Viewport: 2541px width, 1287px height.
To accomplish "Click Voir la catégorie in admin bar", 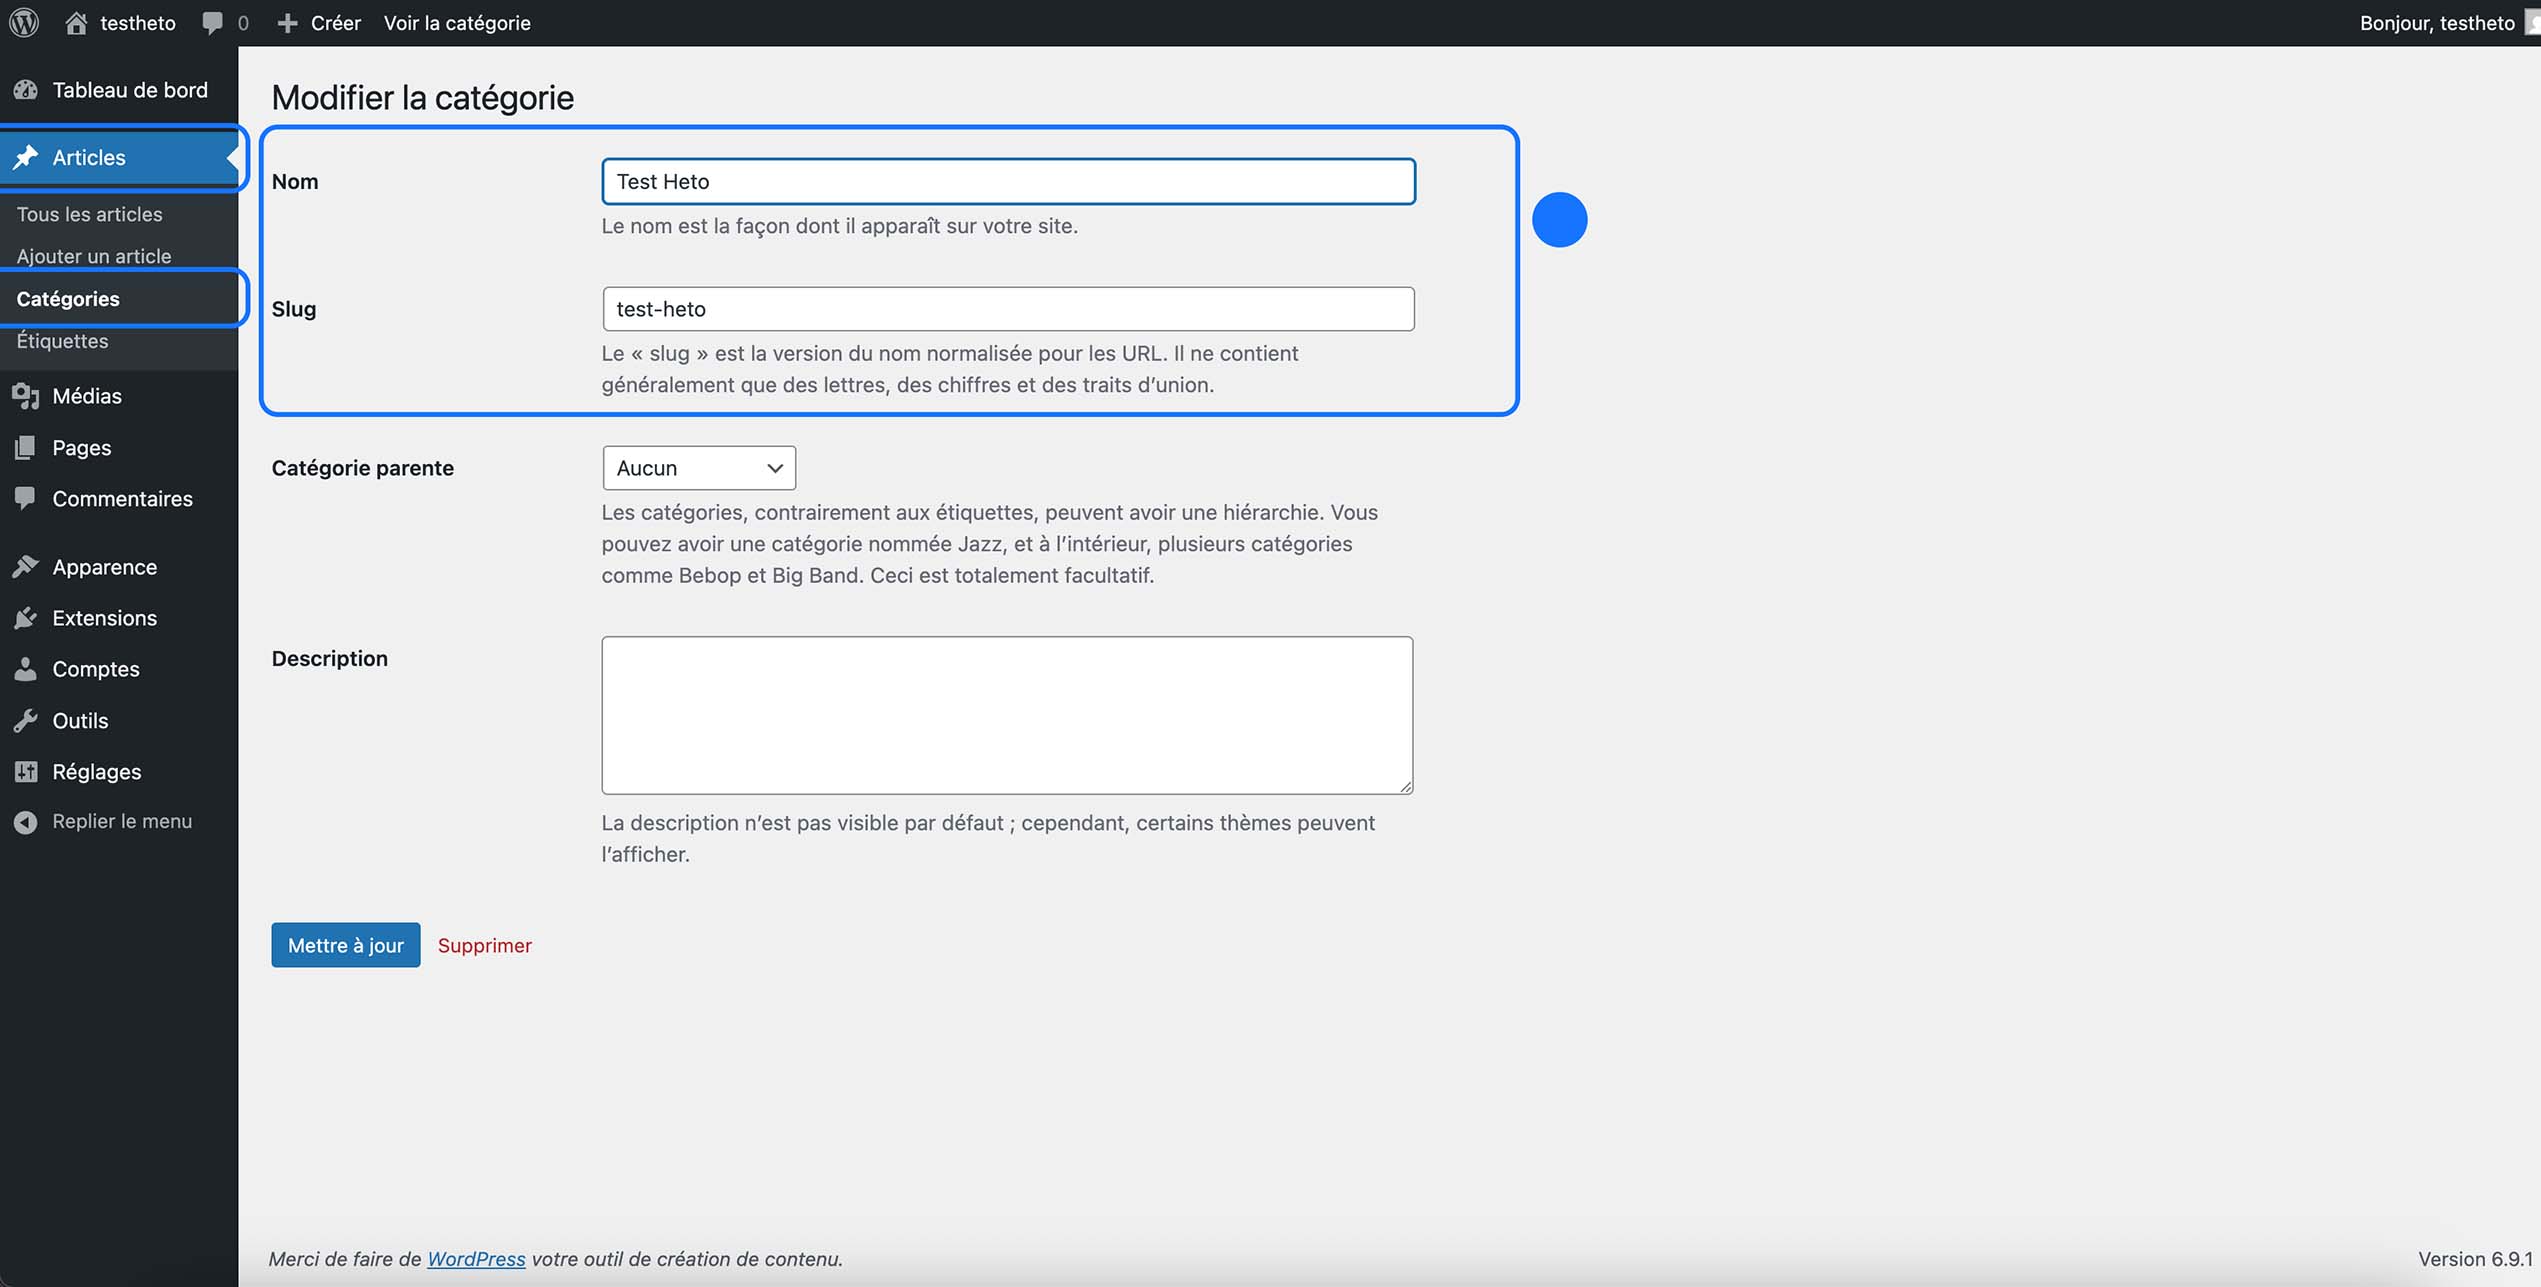I will [x=457, y=22].
